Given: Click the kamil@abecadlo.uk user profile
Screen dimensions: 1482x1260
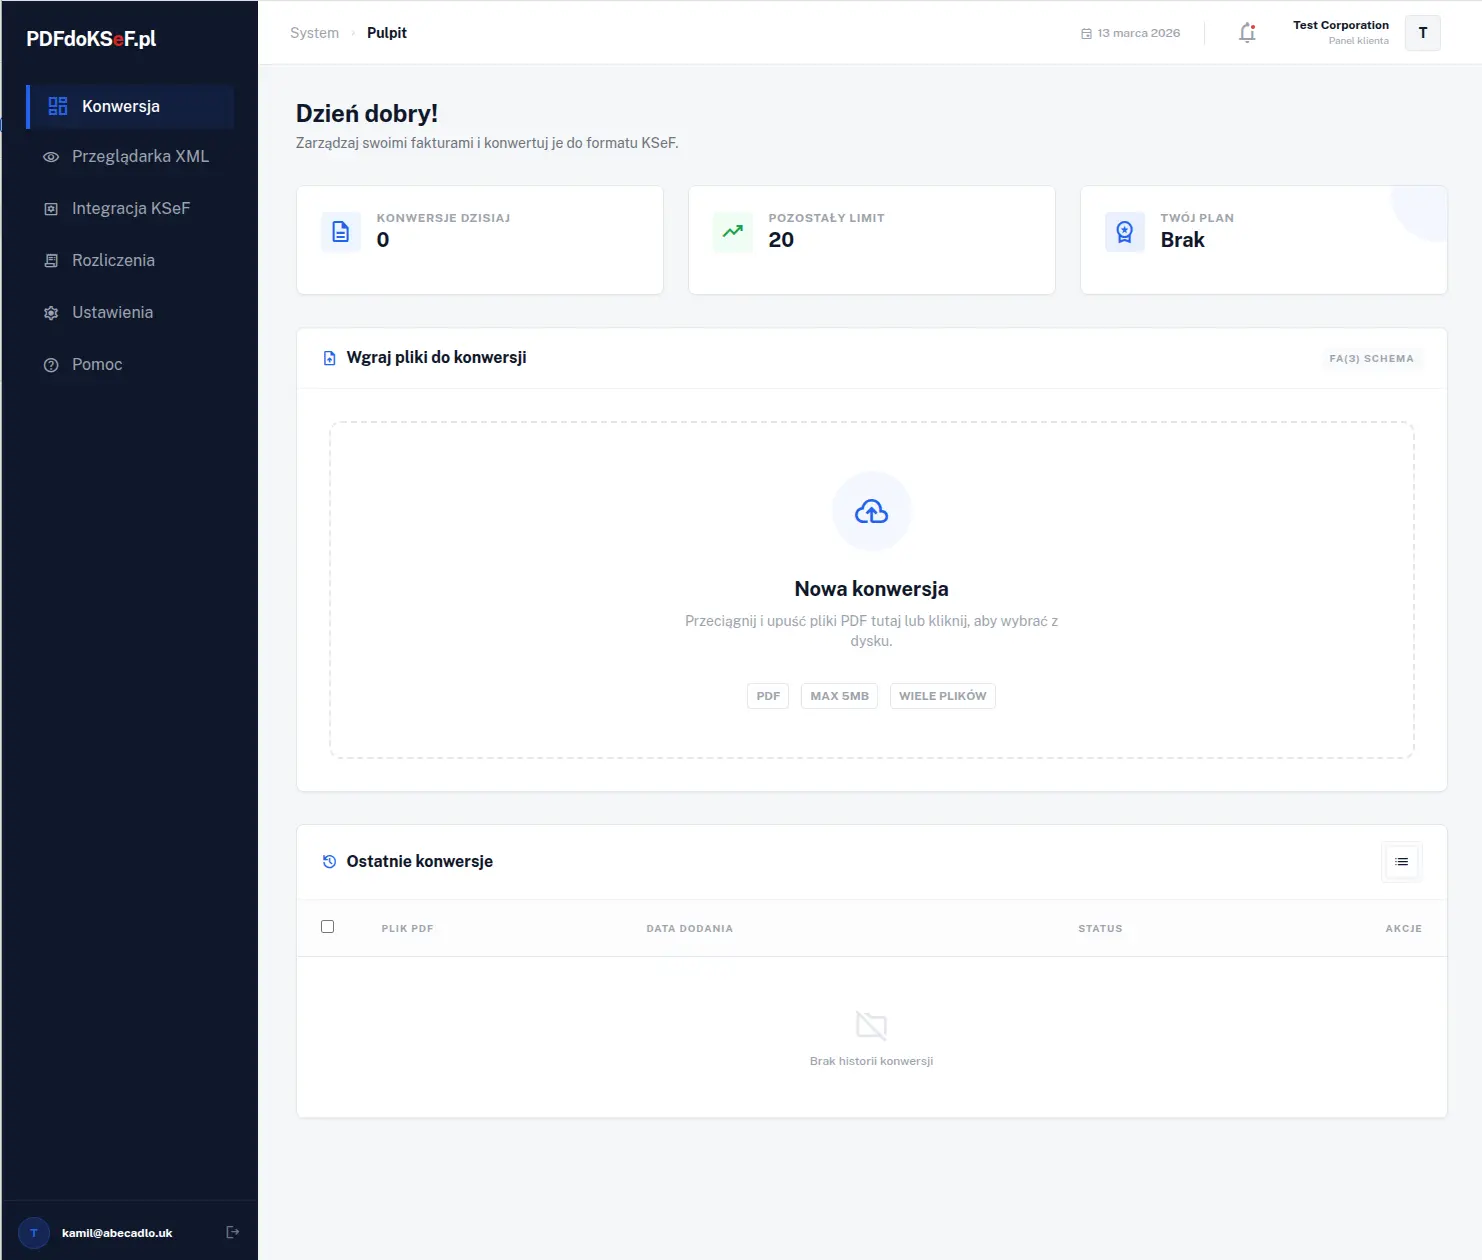Looking at the screenshot, I should coord(116,1233).
